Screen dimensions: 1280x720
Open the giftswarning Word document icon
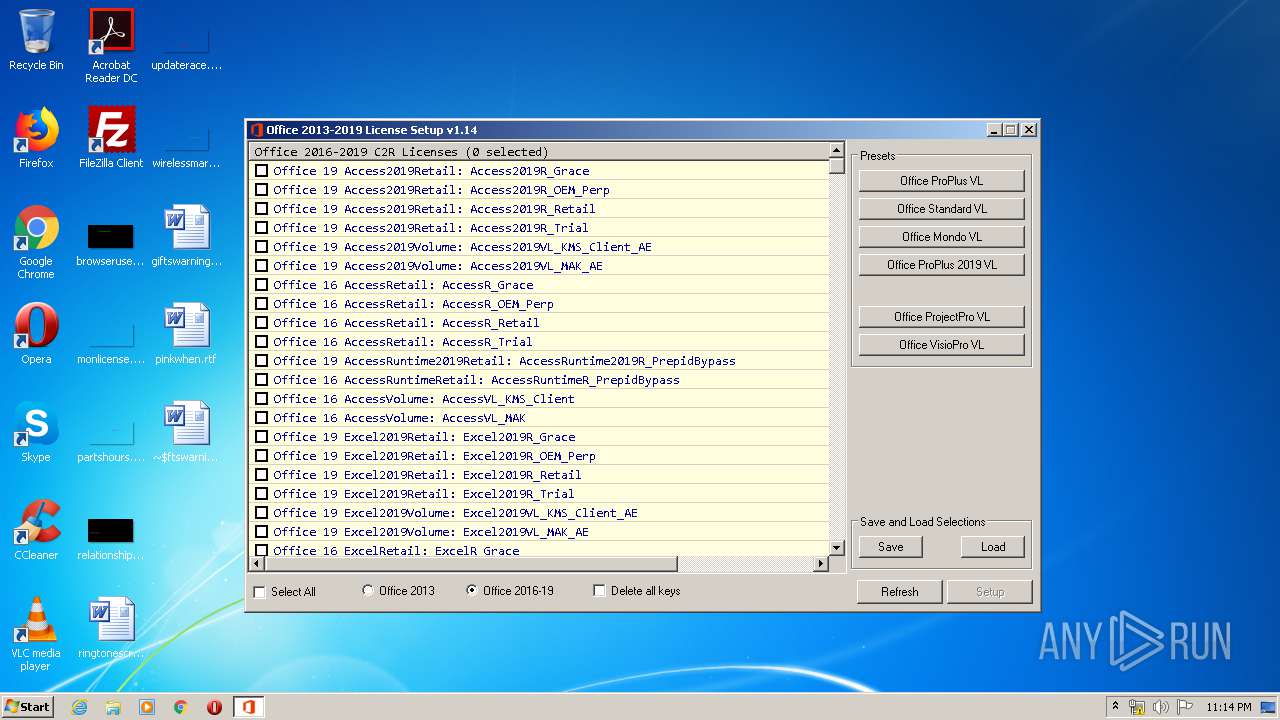(x=187, y=236)
